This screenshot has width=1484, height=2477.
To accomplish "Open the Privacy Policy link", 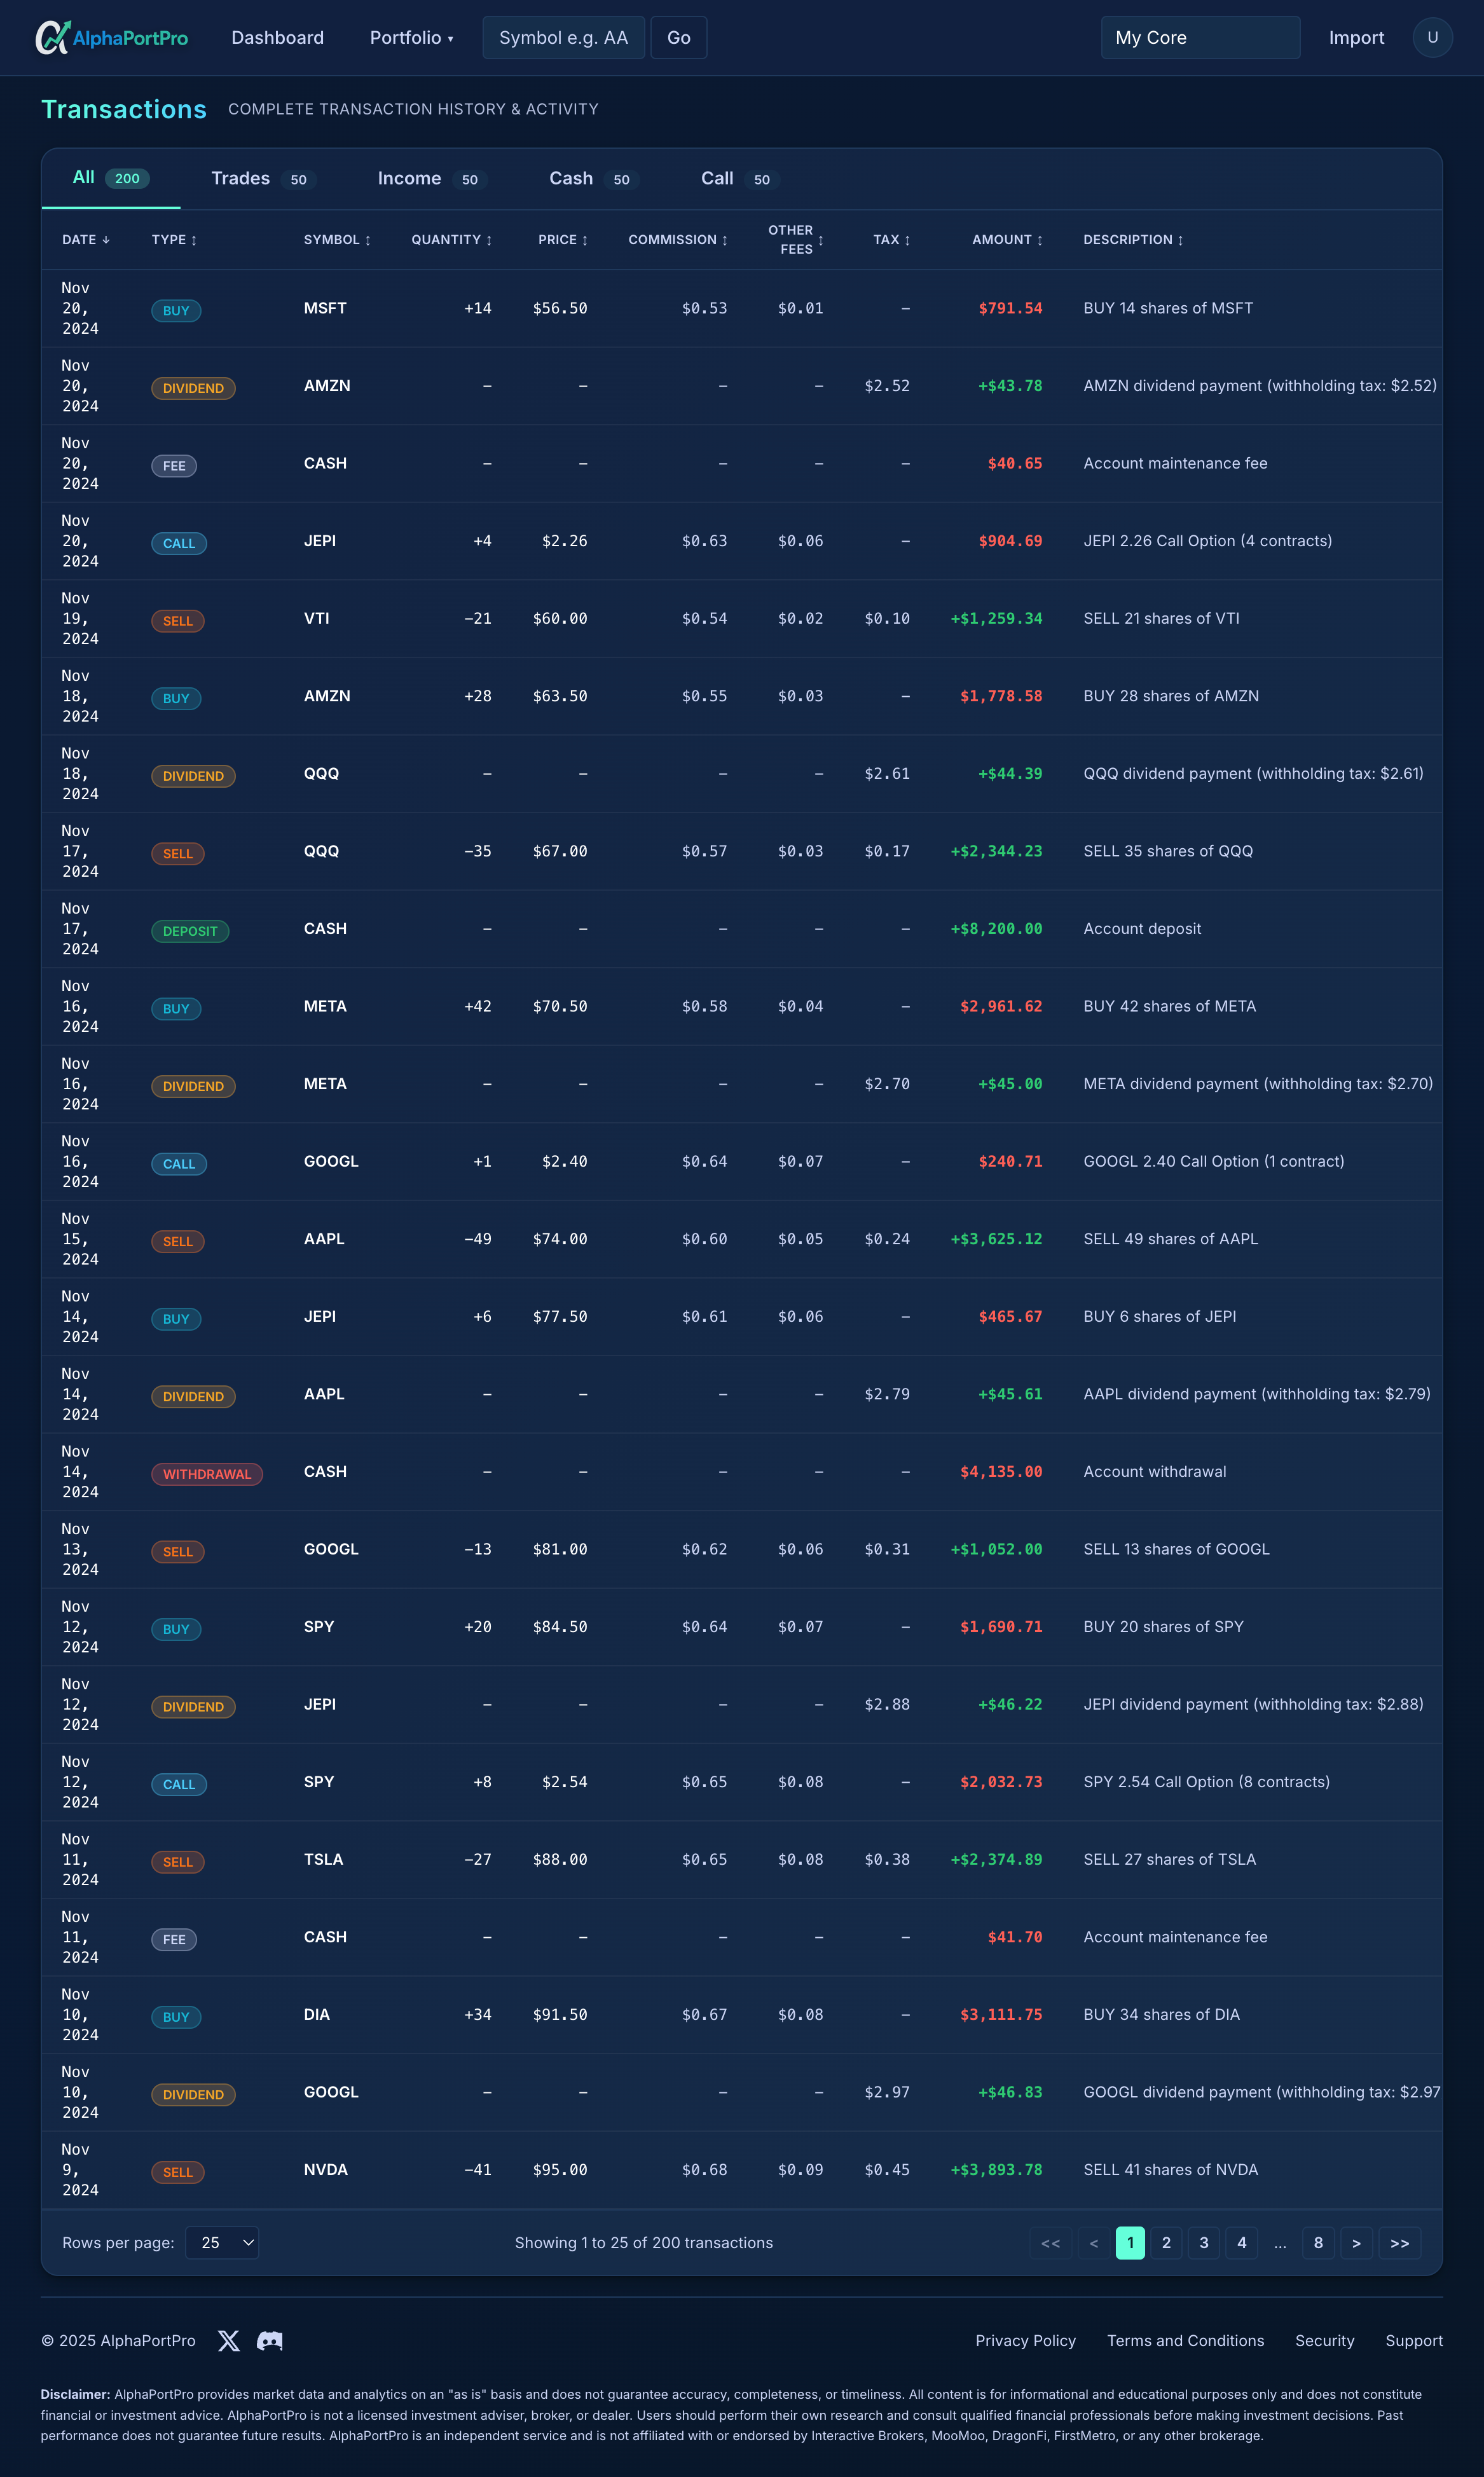I will [x=1025, y=2341].
